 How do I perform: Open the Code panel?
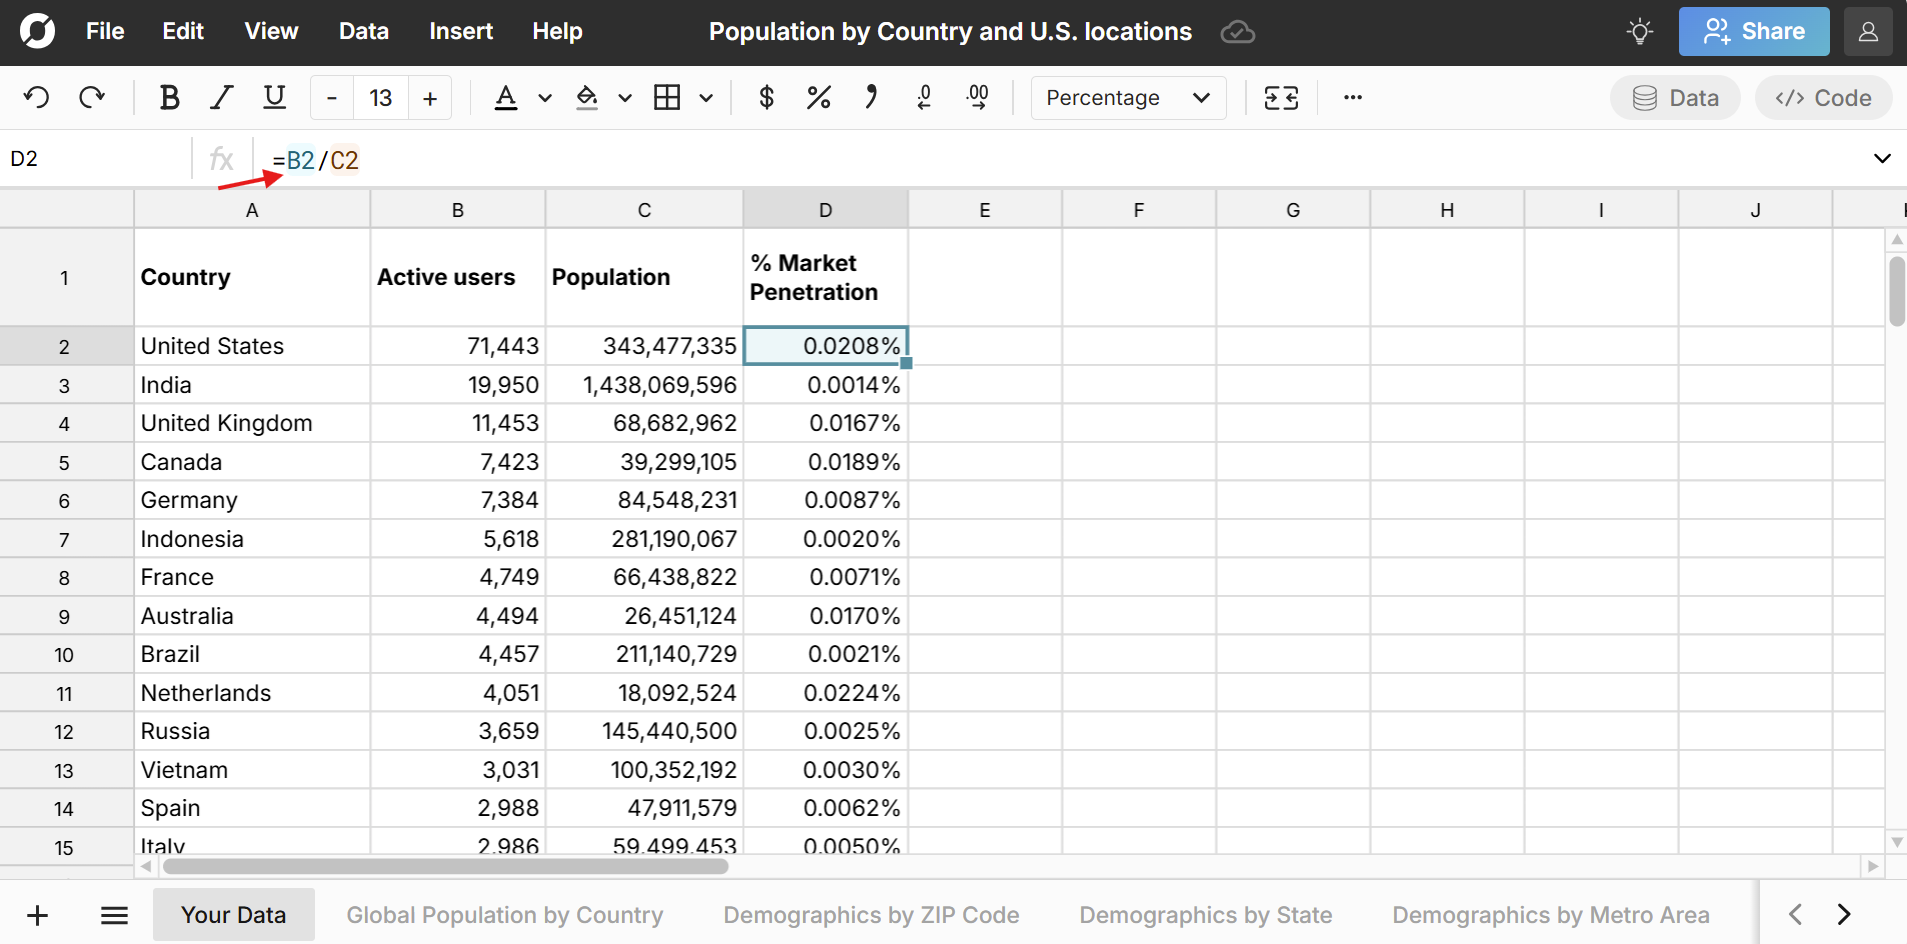(x=1821, y=97)
